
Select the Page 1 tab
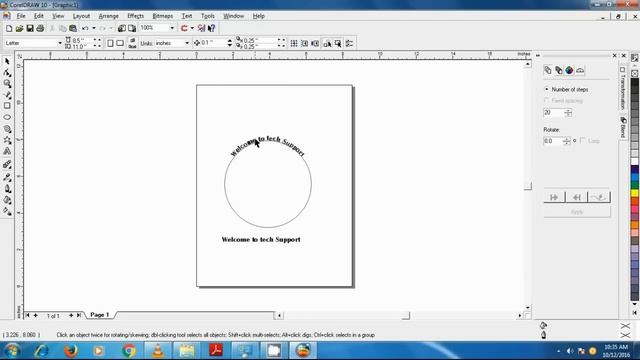(100, 315)
